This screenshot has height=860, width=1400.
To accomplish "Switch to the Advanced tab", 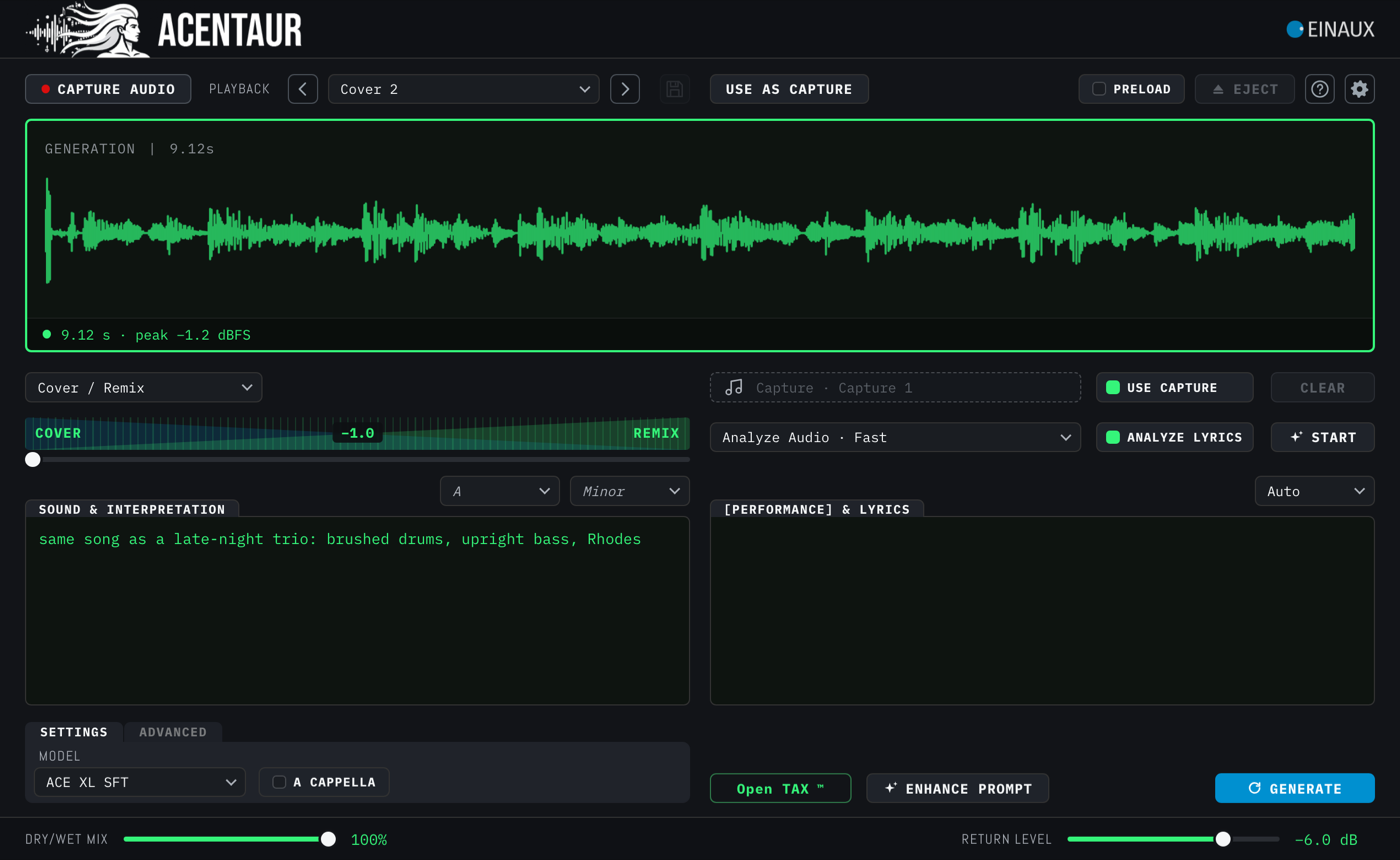I will coord(173,732).
